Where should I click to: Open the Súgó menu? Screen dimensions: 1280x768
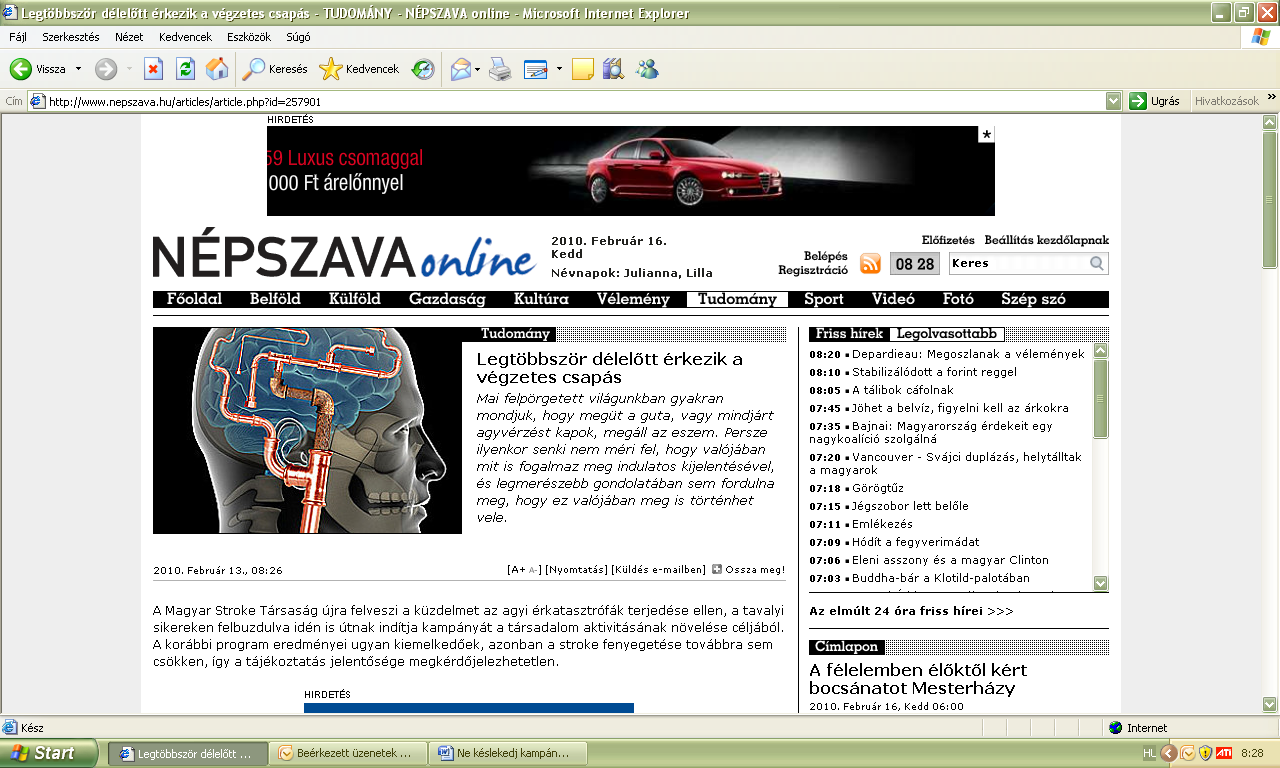point(298,37)
